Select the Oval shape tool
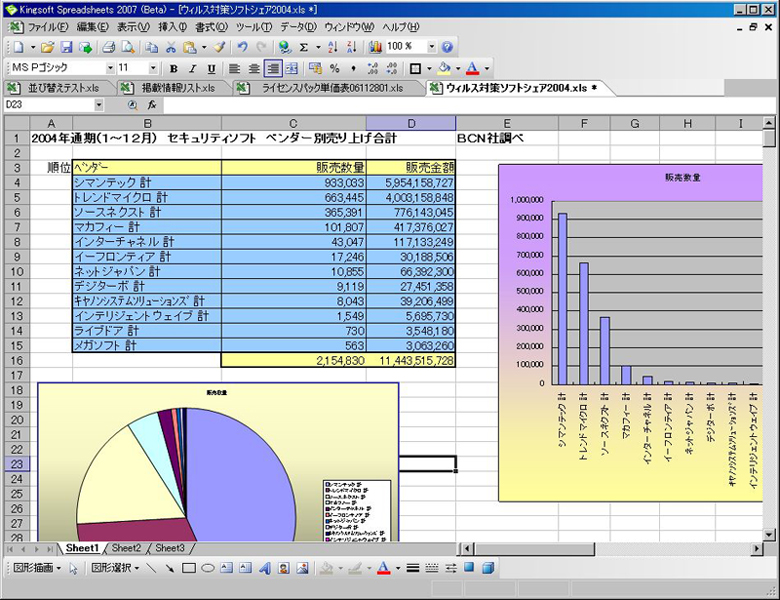Screen dimensions: 780x600 point(207,568)
